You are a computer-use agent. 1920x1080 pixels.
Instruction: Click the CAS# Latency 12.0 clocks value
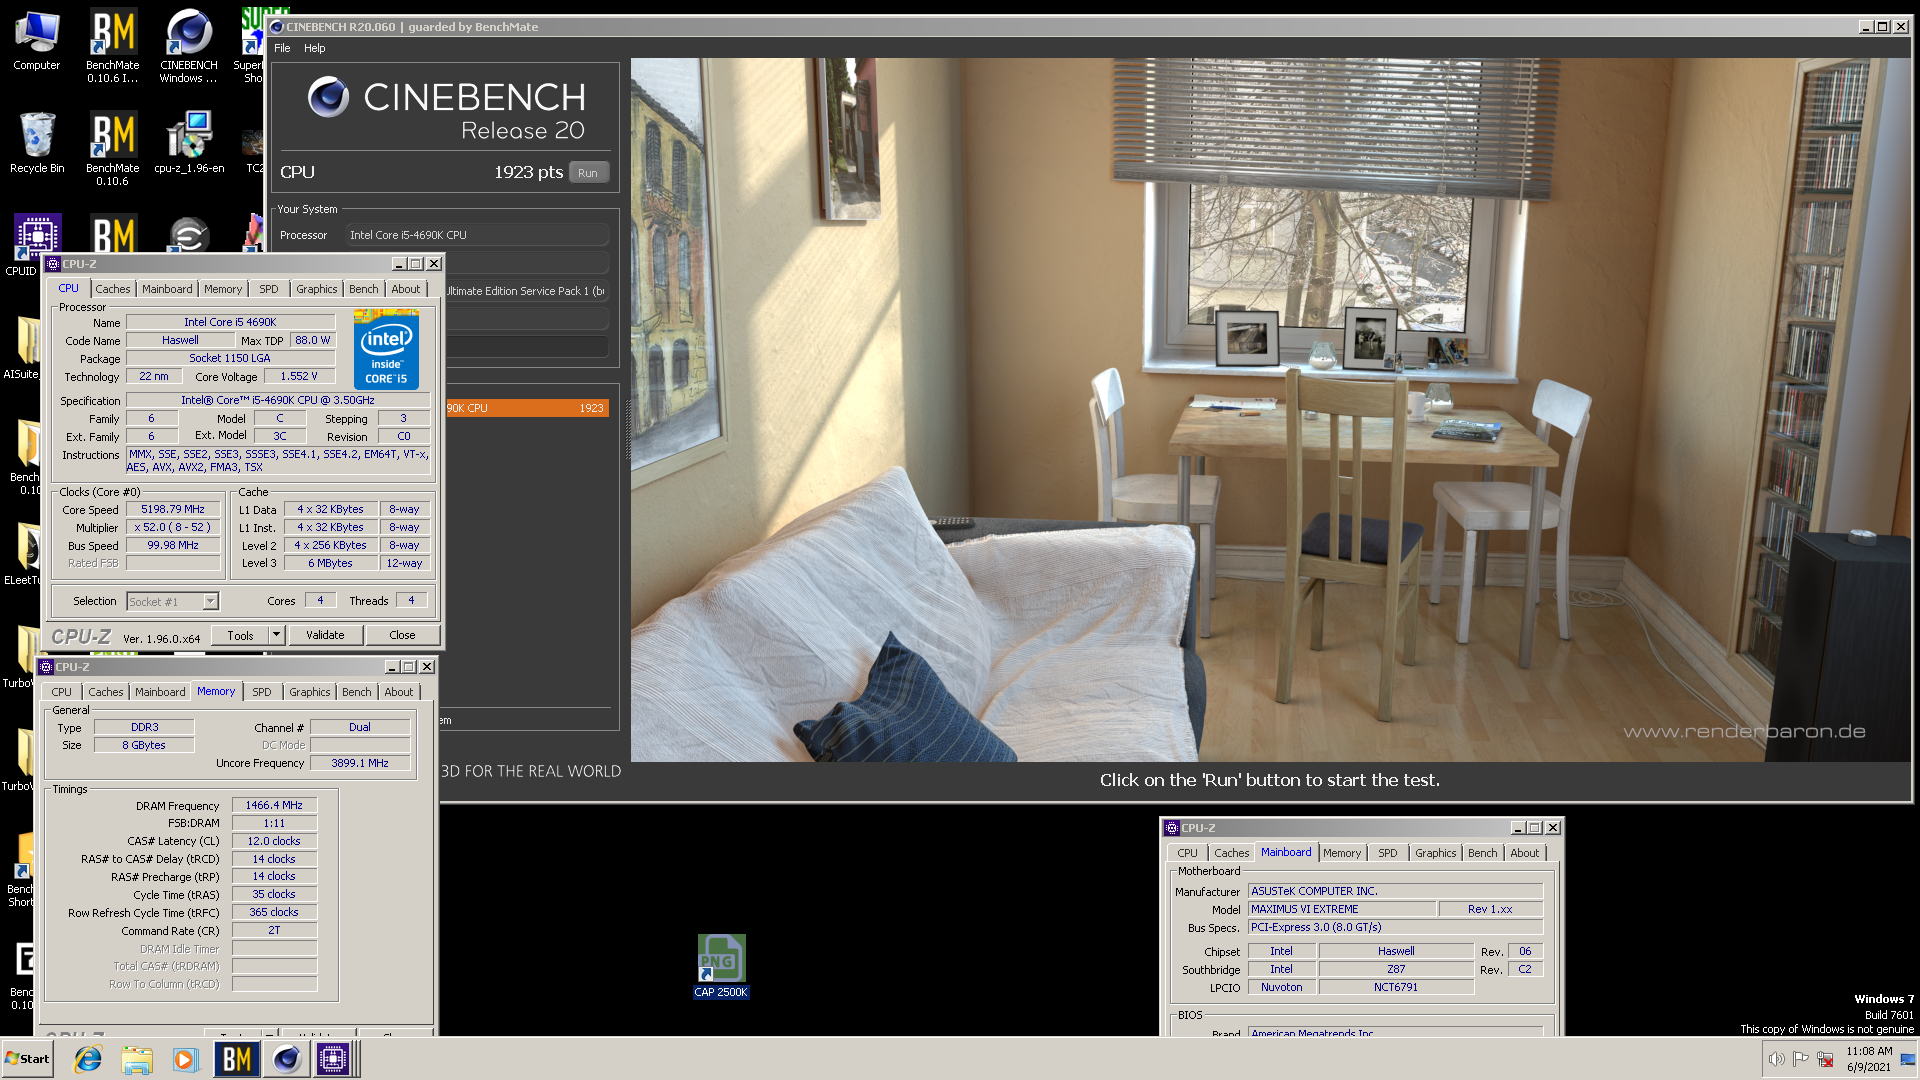point(274,841)
